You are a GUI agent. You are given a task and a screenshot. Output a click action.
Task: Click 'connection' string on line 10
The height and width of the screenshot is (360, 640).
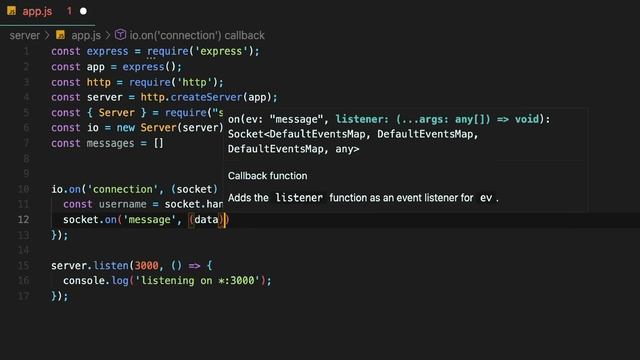[x=122, y=189]
